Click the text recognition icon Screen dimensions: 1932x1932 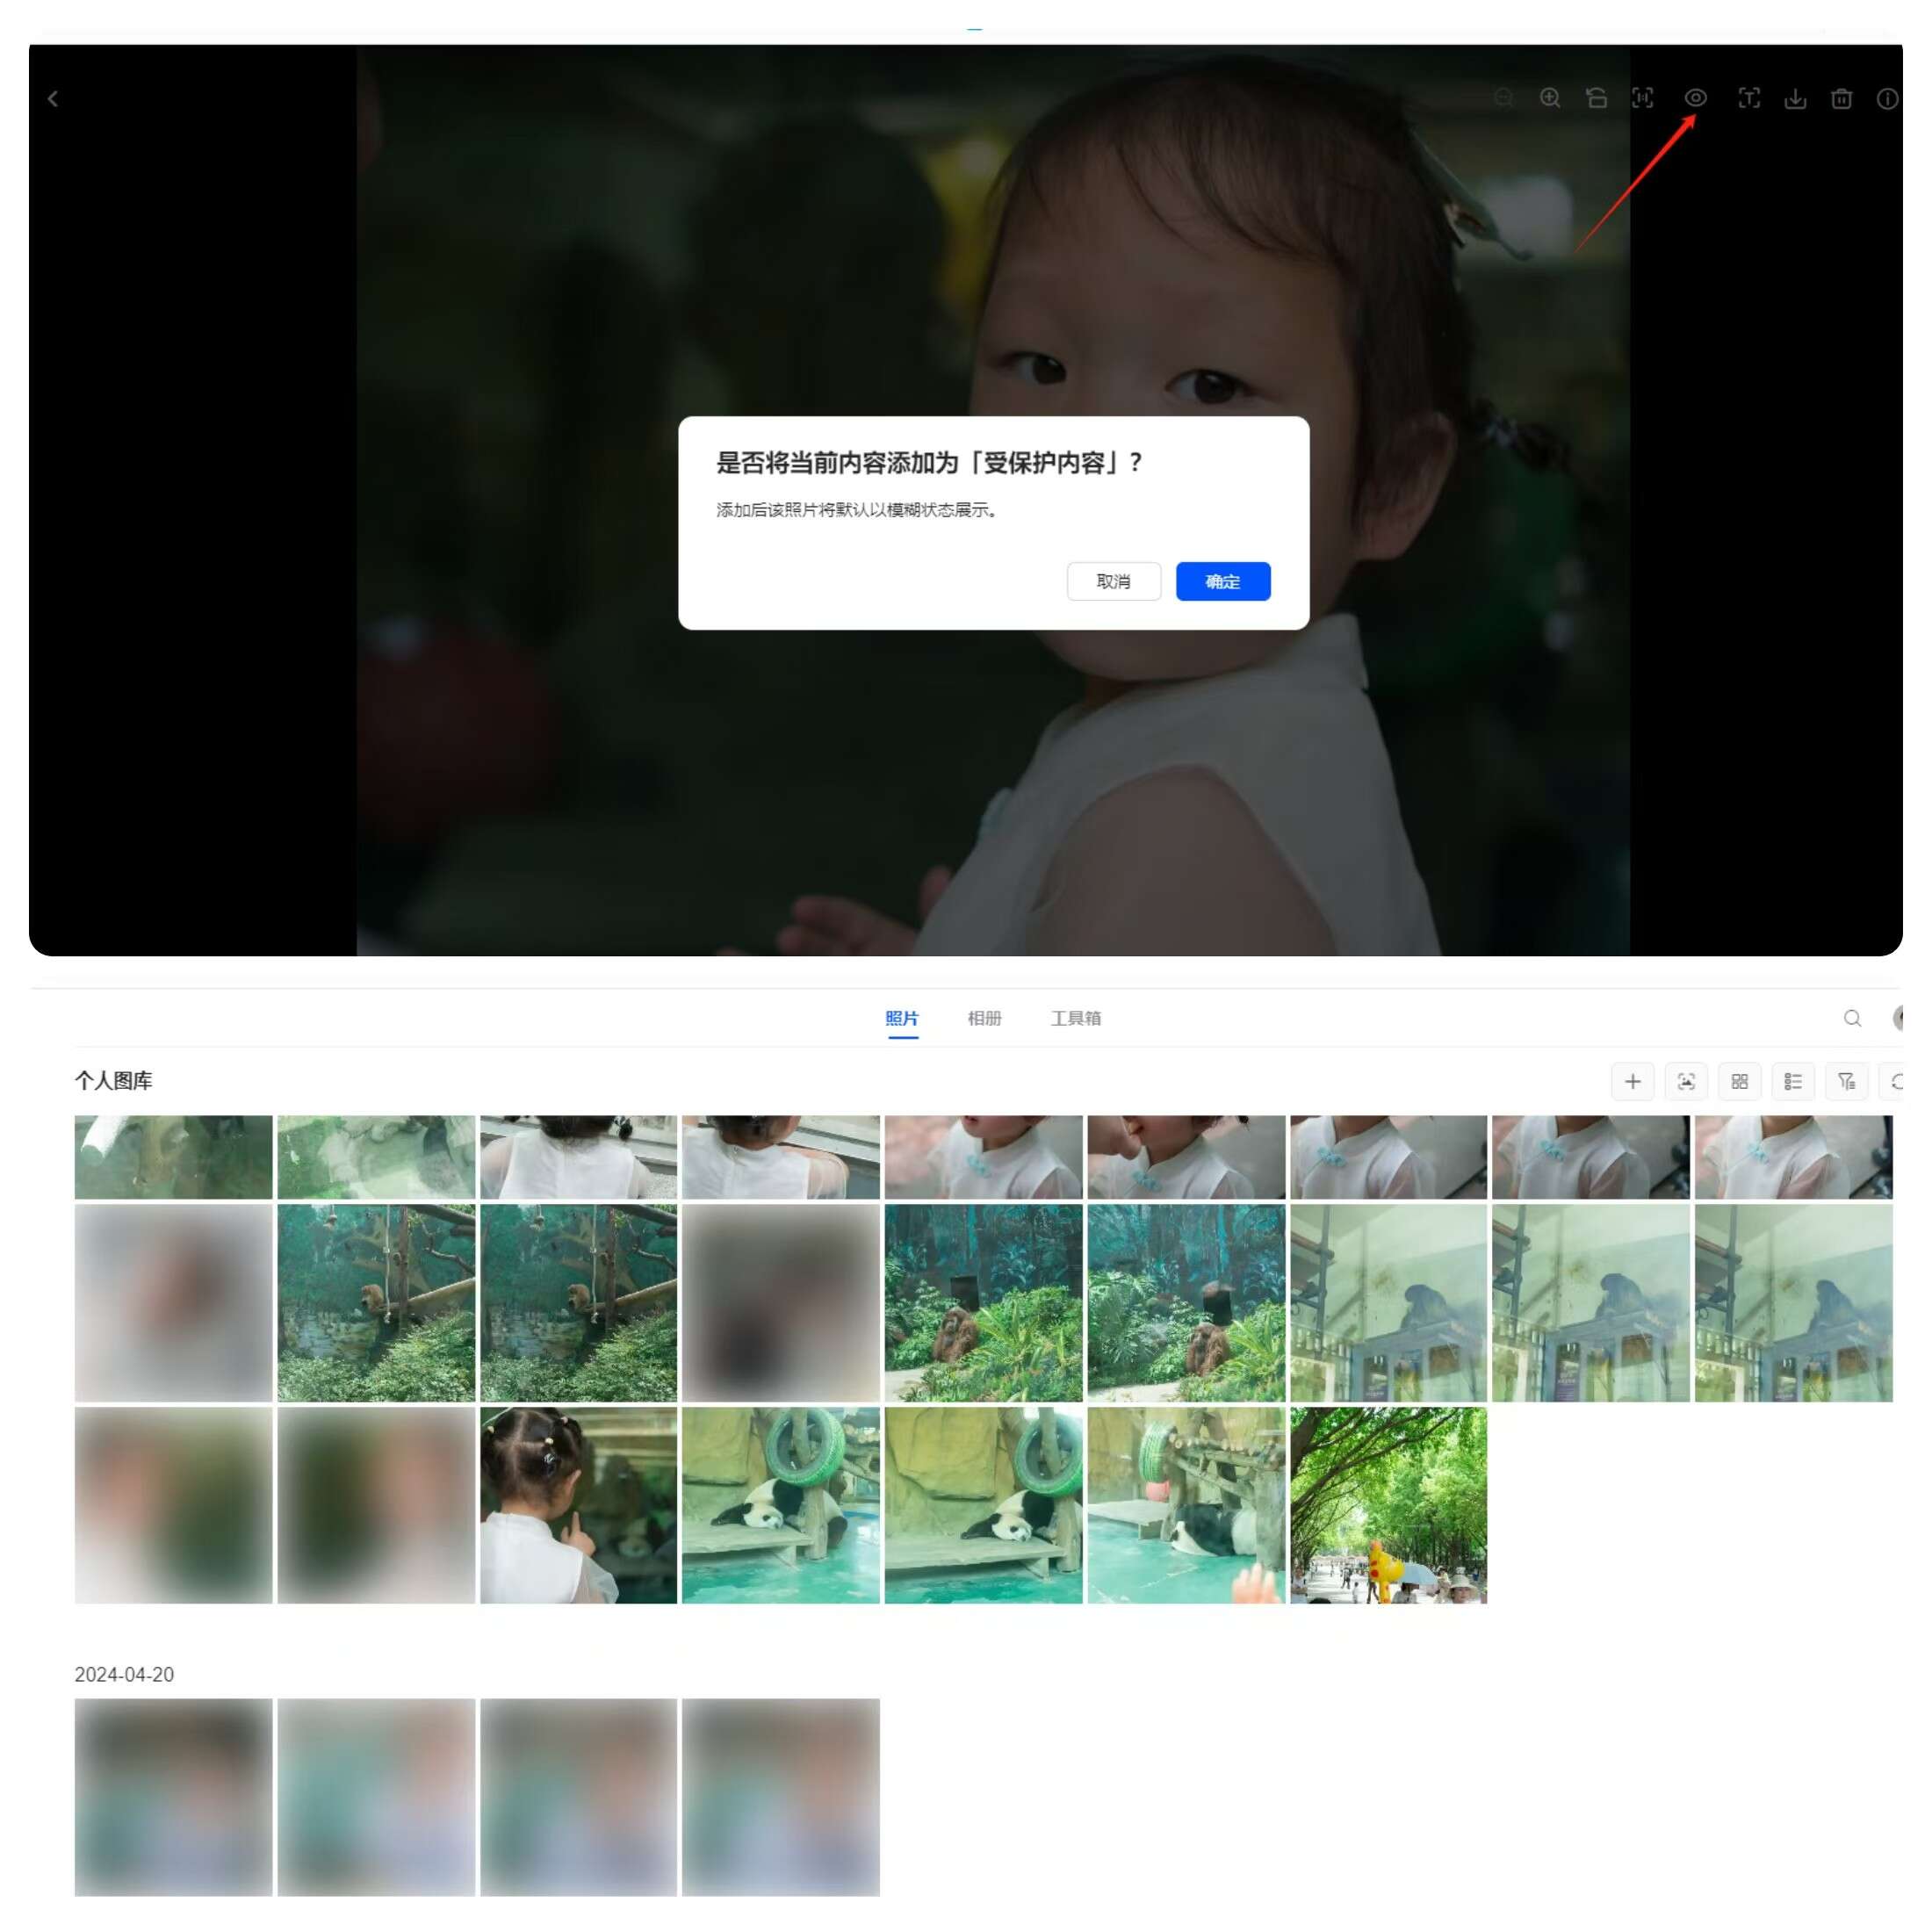pyautogui.click(x=1749, y=98)
